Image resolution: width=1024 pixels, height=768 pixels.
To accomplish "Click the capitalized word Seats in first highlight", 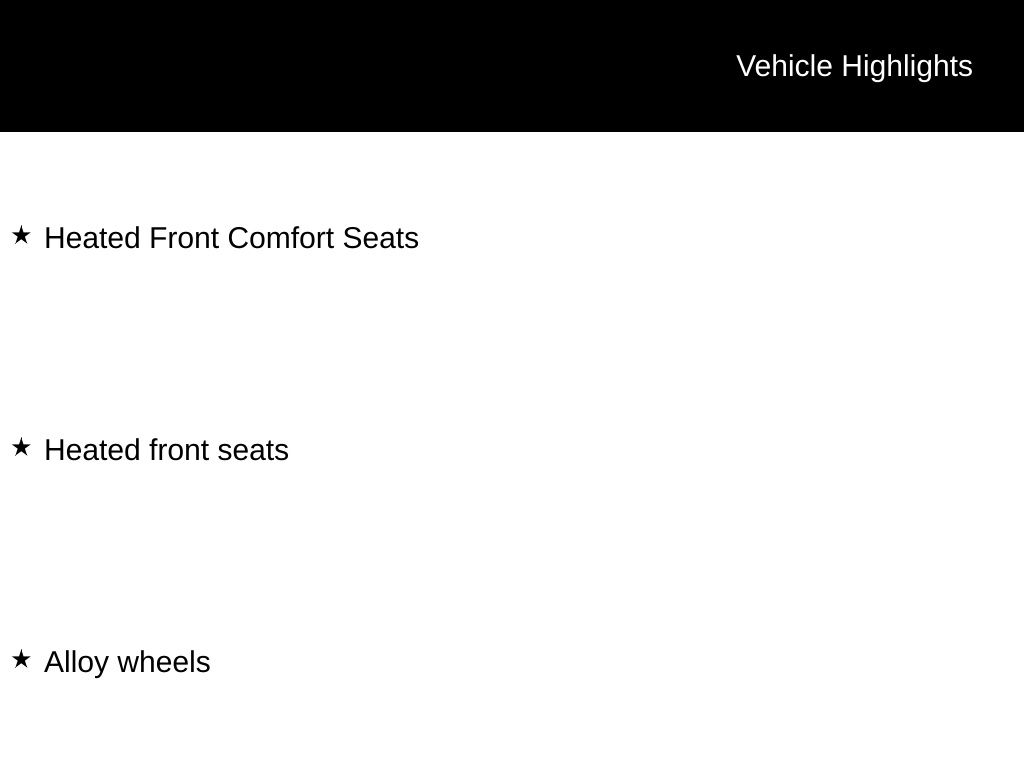I will pyautogui.click(x=380, y=239).
